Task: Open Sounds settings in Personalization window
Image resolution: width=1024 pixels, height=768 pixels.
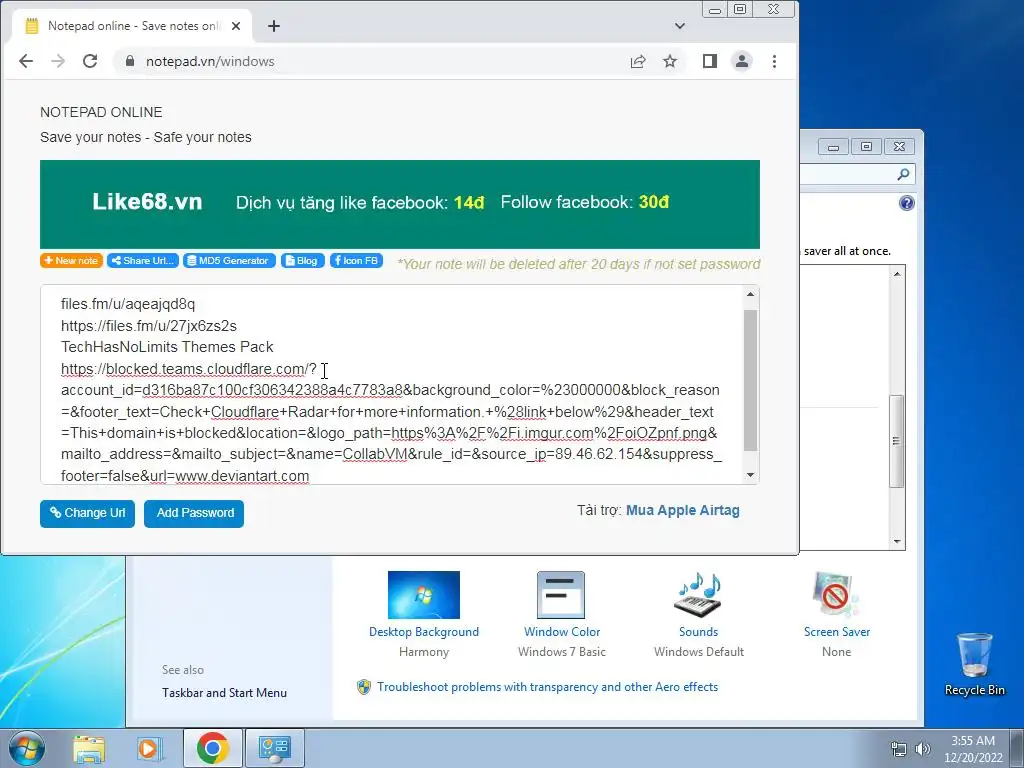Action: pos(698,614)
